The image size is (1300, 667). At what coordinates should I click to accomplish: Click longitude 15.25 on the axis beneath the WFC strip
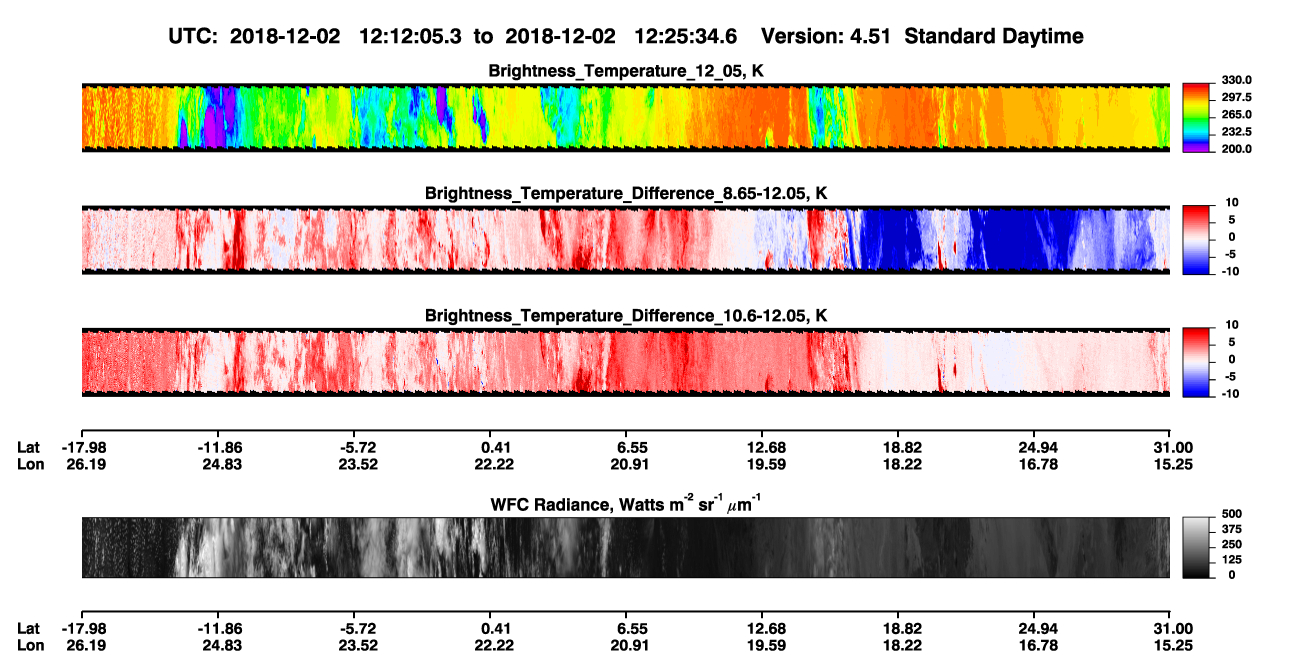tap(1171, 645)
